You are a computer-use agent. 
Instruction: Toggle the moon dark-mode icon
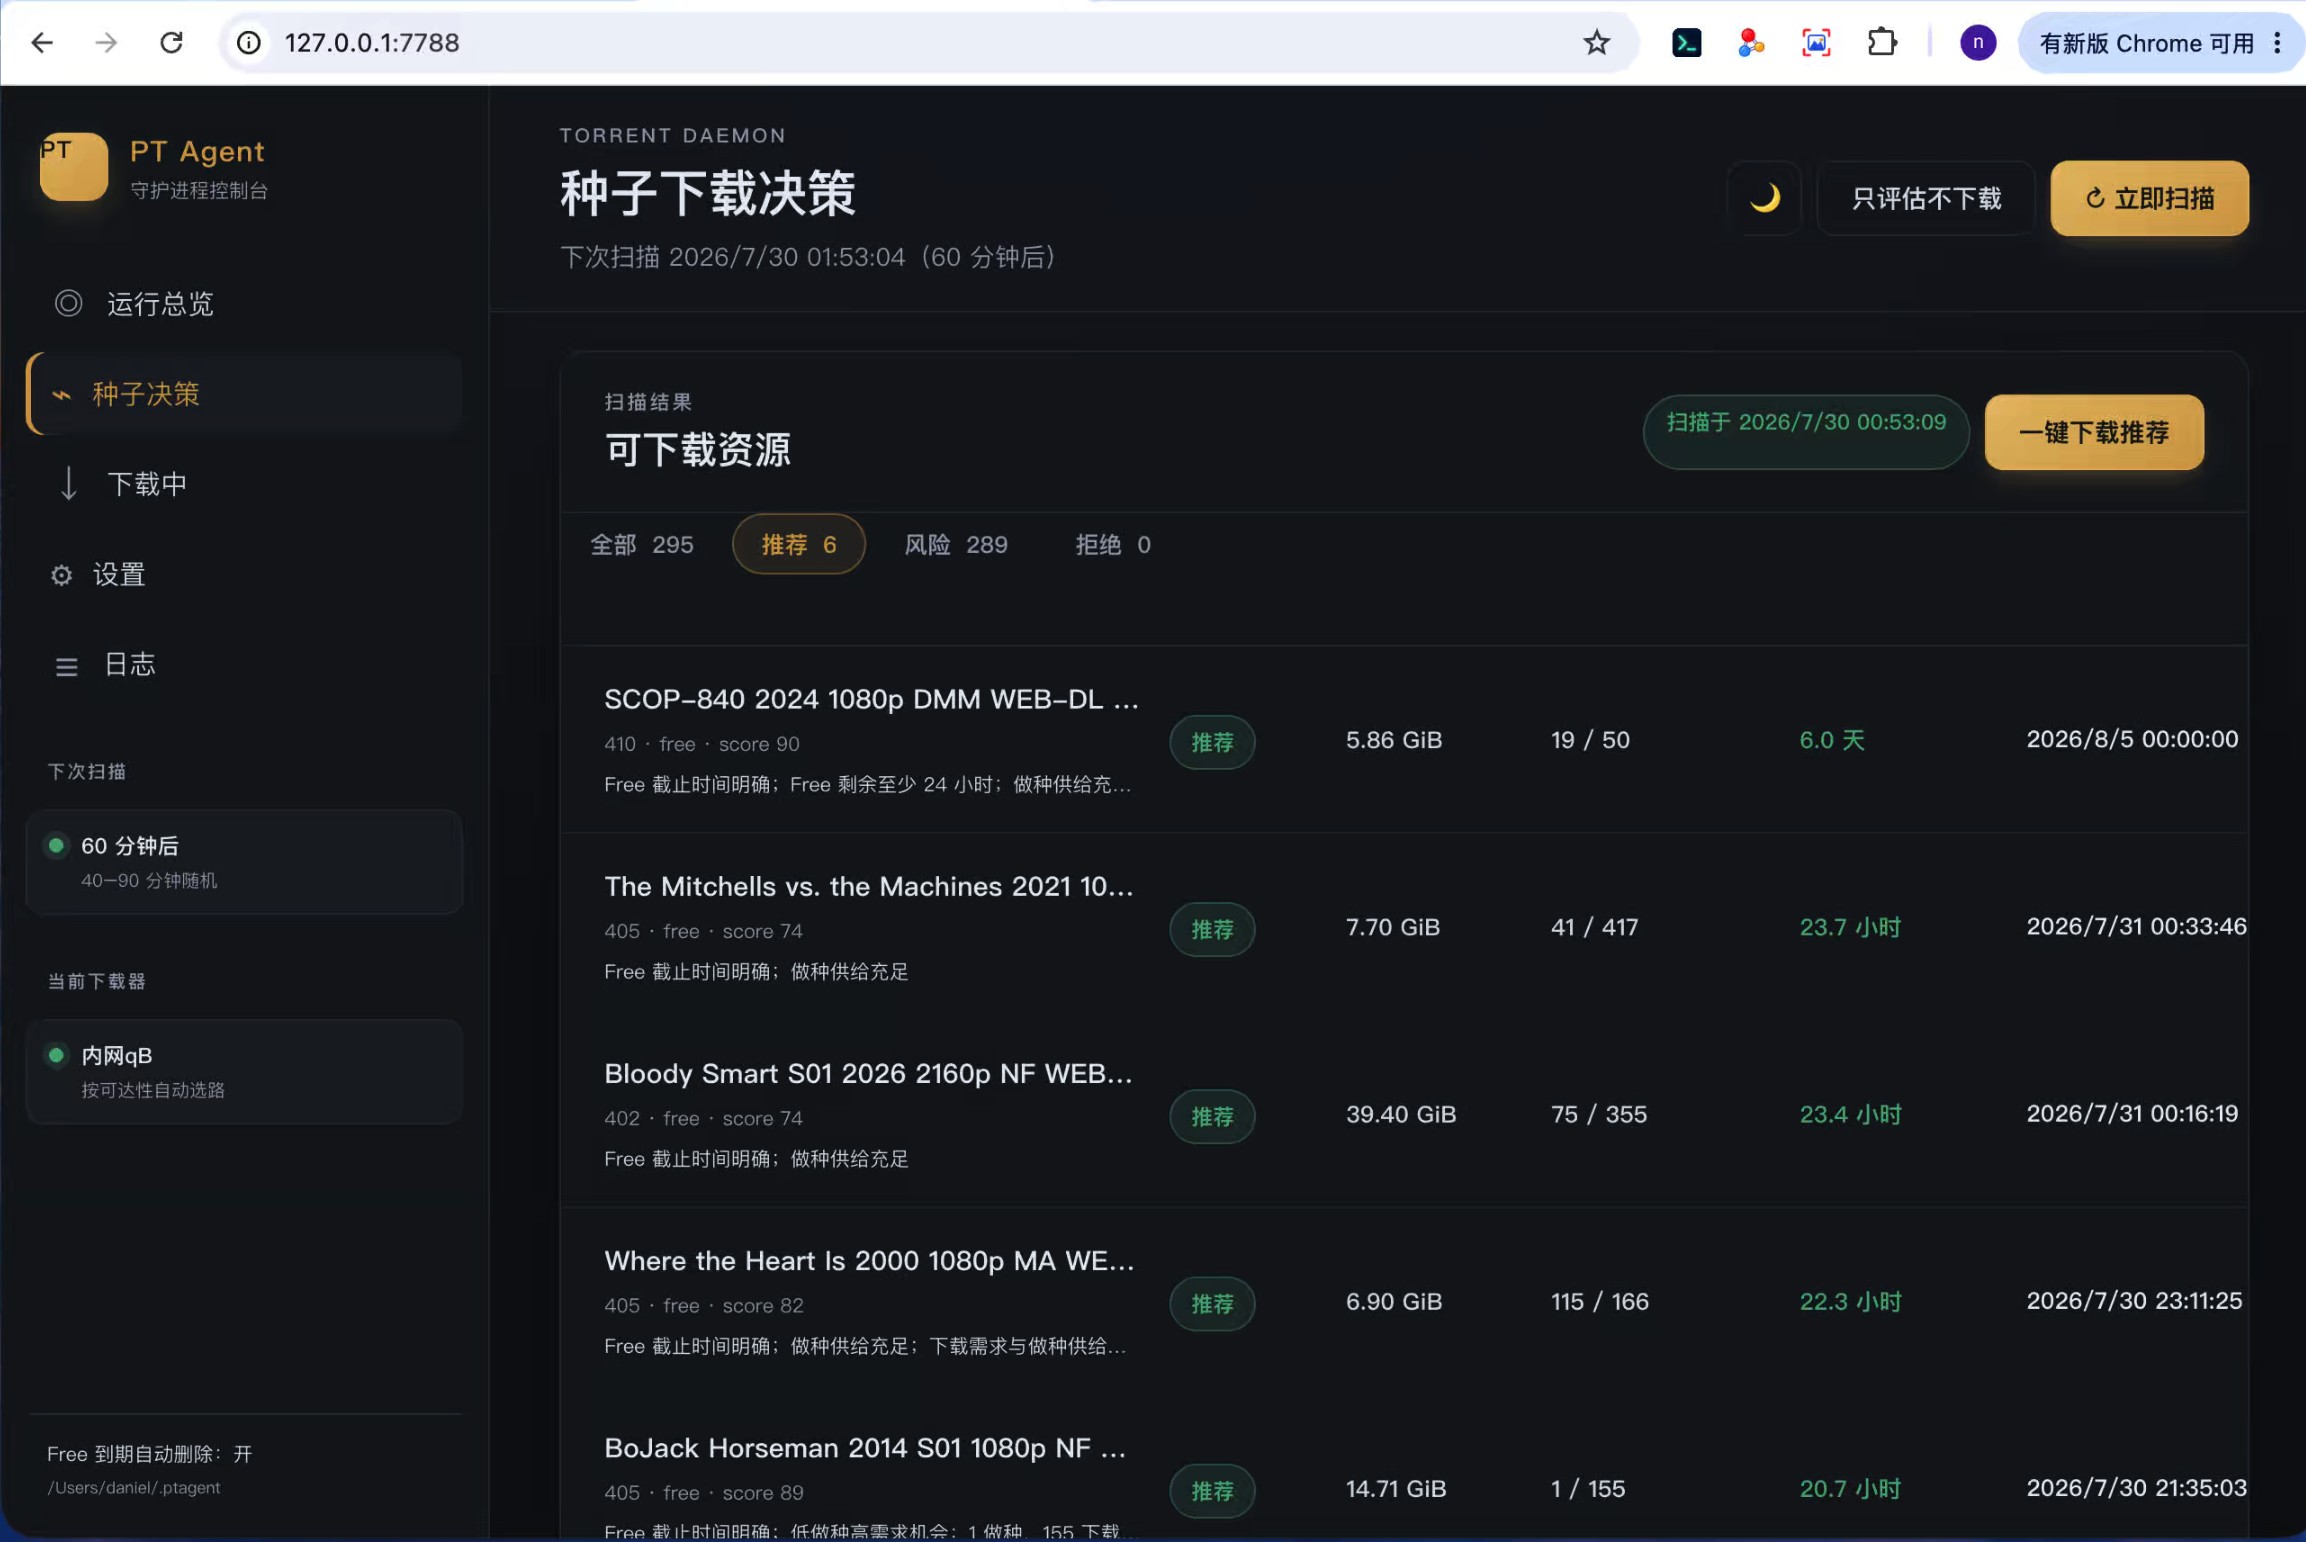click(1764, 198)
